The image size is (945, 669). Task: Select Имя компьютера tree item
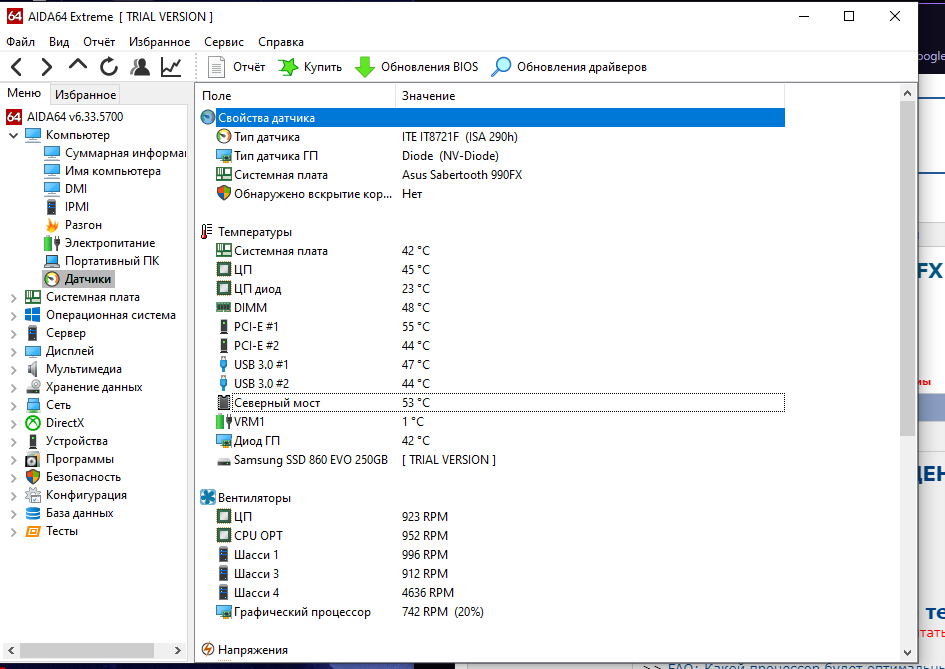[x=102, y=171]
